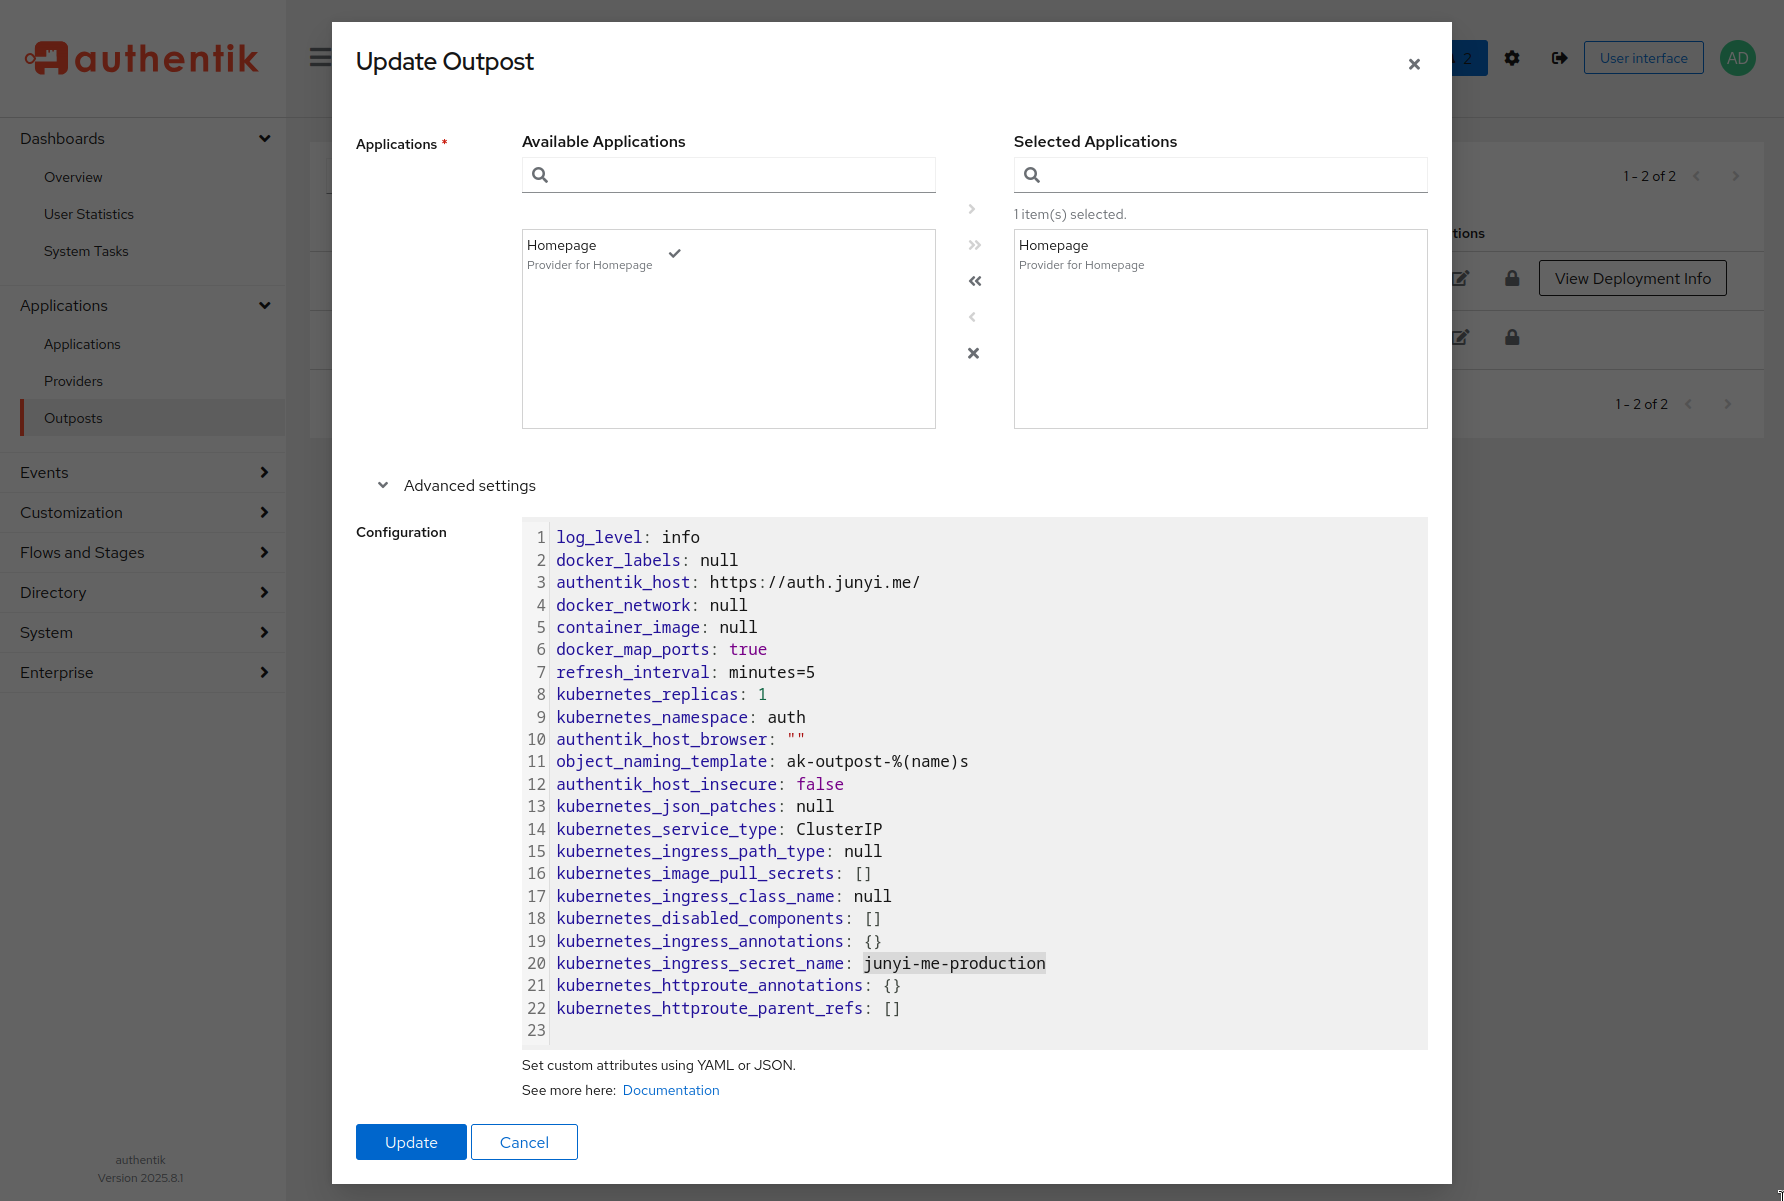Screen dimensions: 1784x1201
Task: Open Providers in the sidebar
Action: [73, 381]
